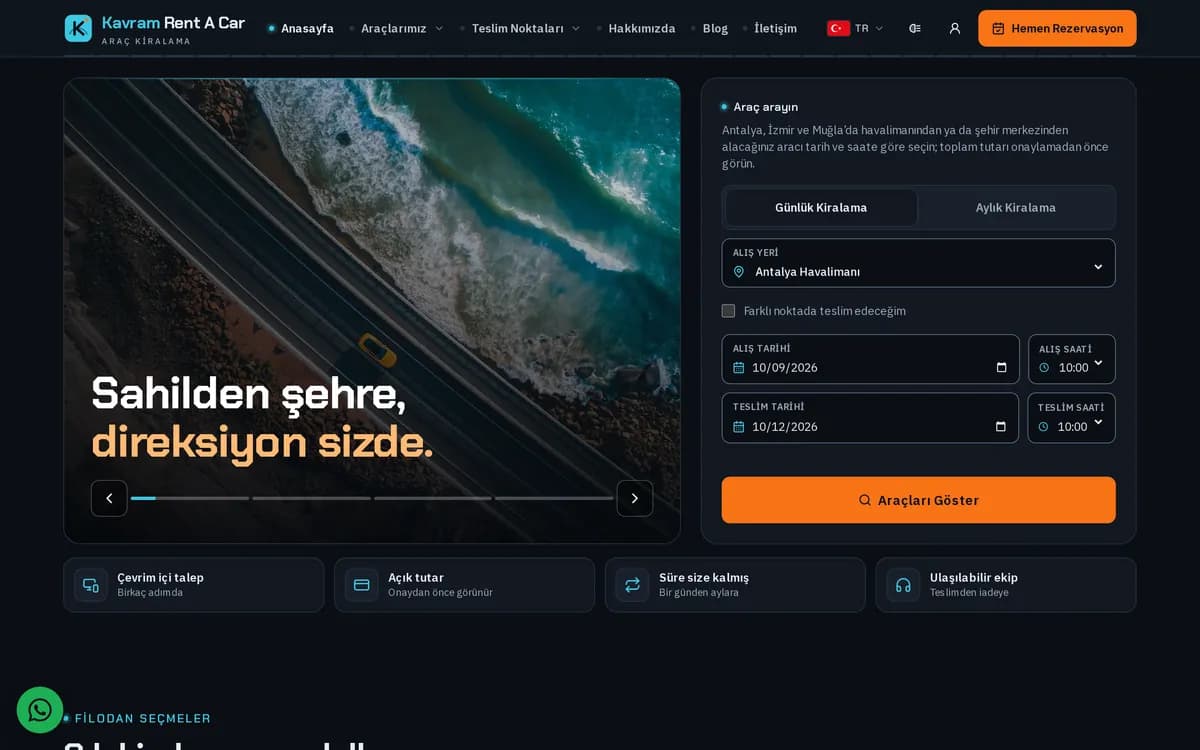Select Günlük Kiralama option

point(821,208)
